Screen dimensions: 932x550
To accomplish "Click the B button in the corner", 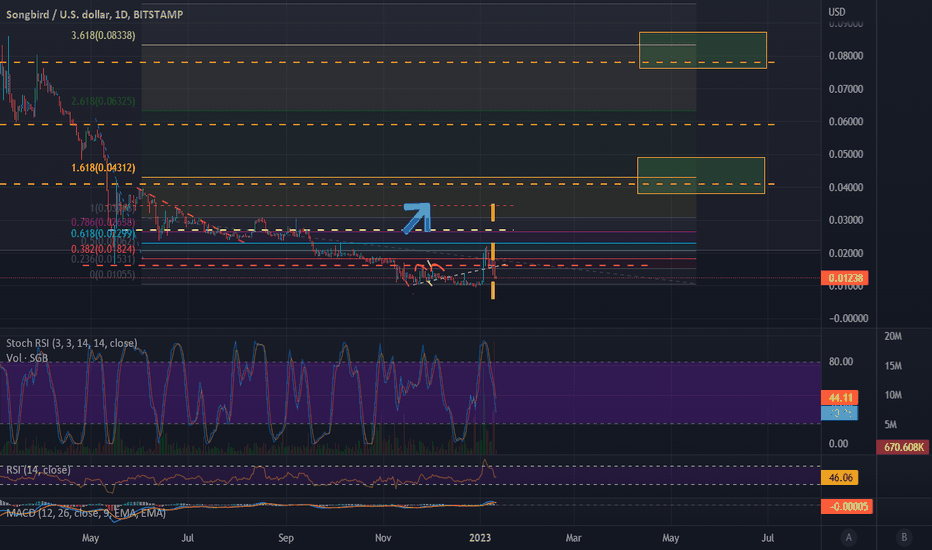I will [904, 538].
